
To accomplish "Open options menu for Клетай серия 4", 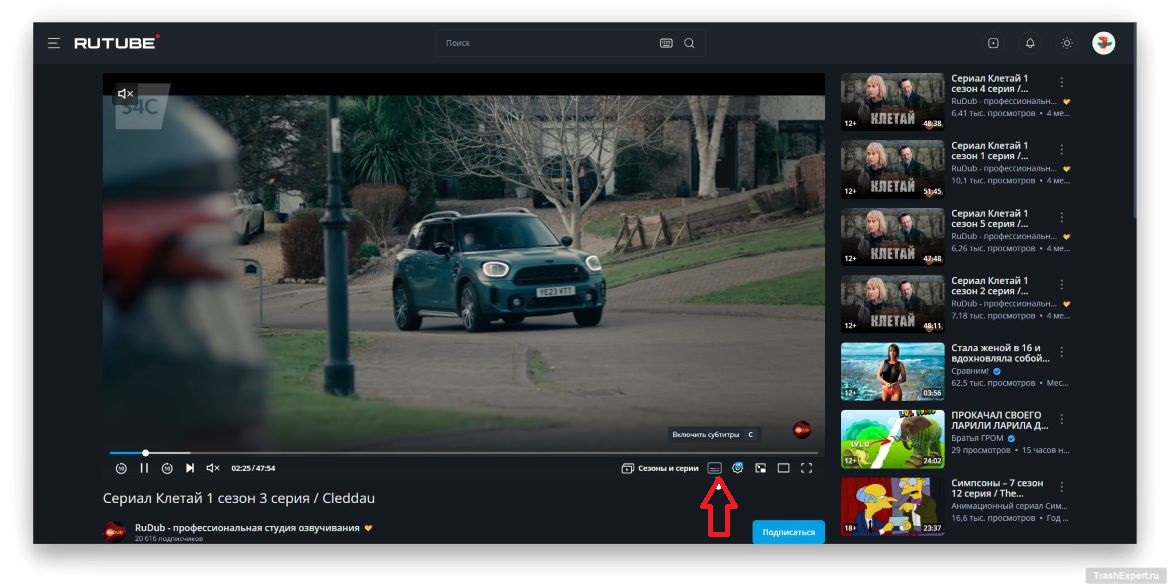I will tap(1062, 82).
